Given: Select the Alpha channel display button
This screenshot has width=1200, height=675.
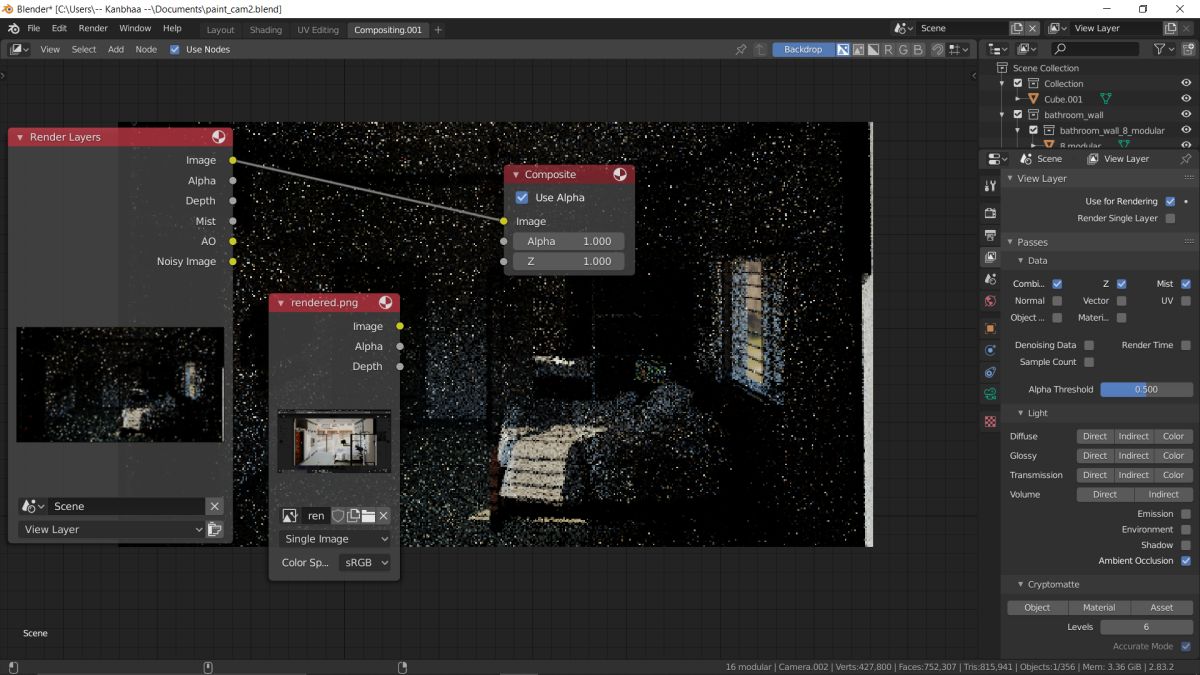Looking at the screenshot, I should (873, 49).
